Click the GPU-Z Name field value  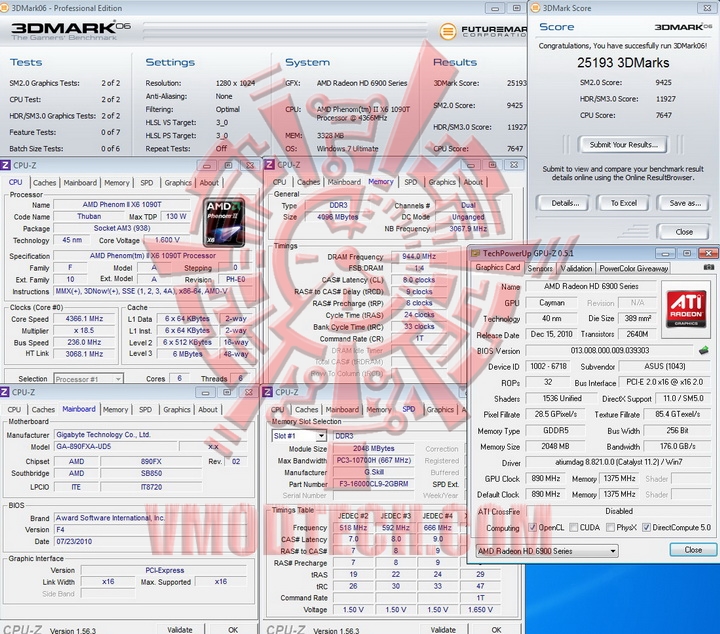(591, 286)
